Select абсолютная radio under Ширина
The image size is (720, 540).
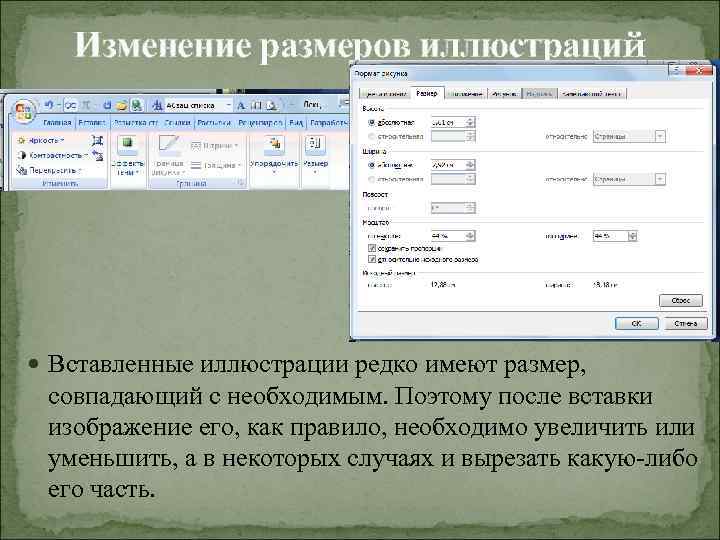point(372,165)
